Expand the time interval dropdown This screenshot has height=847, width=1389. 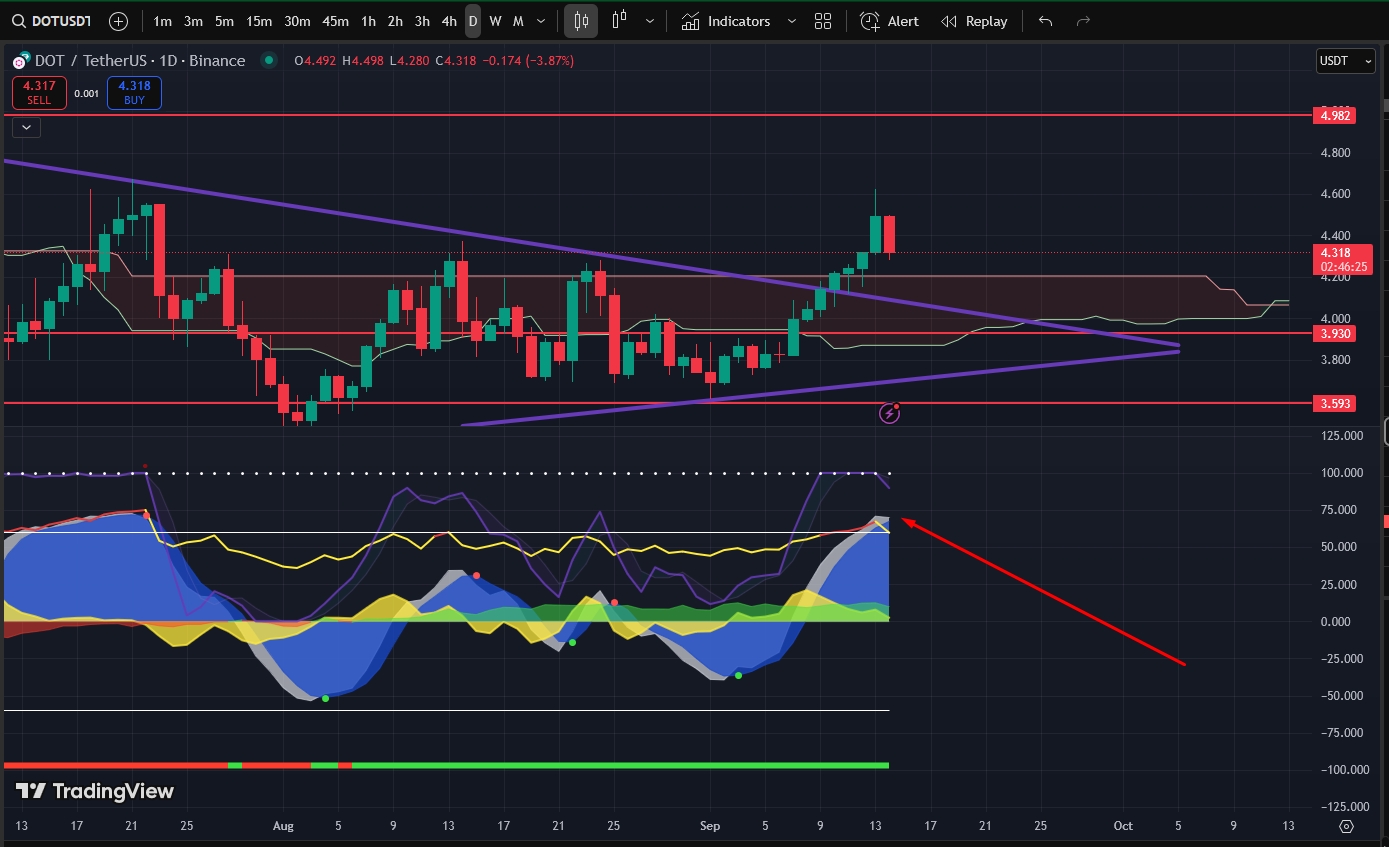[541, 21]
